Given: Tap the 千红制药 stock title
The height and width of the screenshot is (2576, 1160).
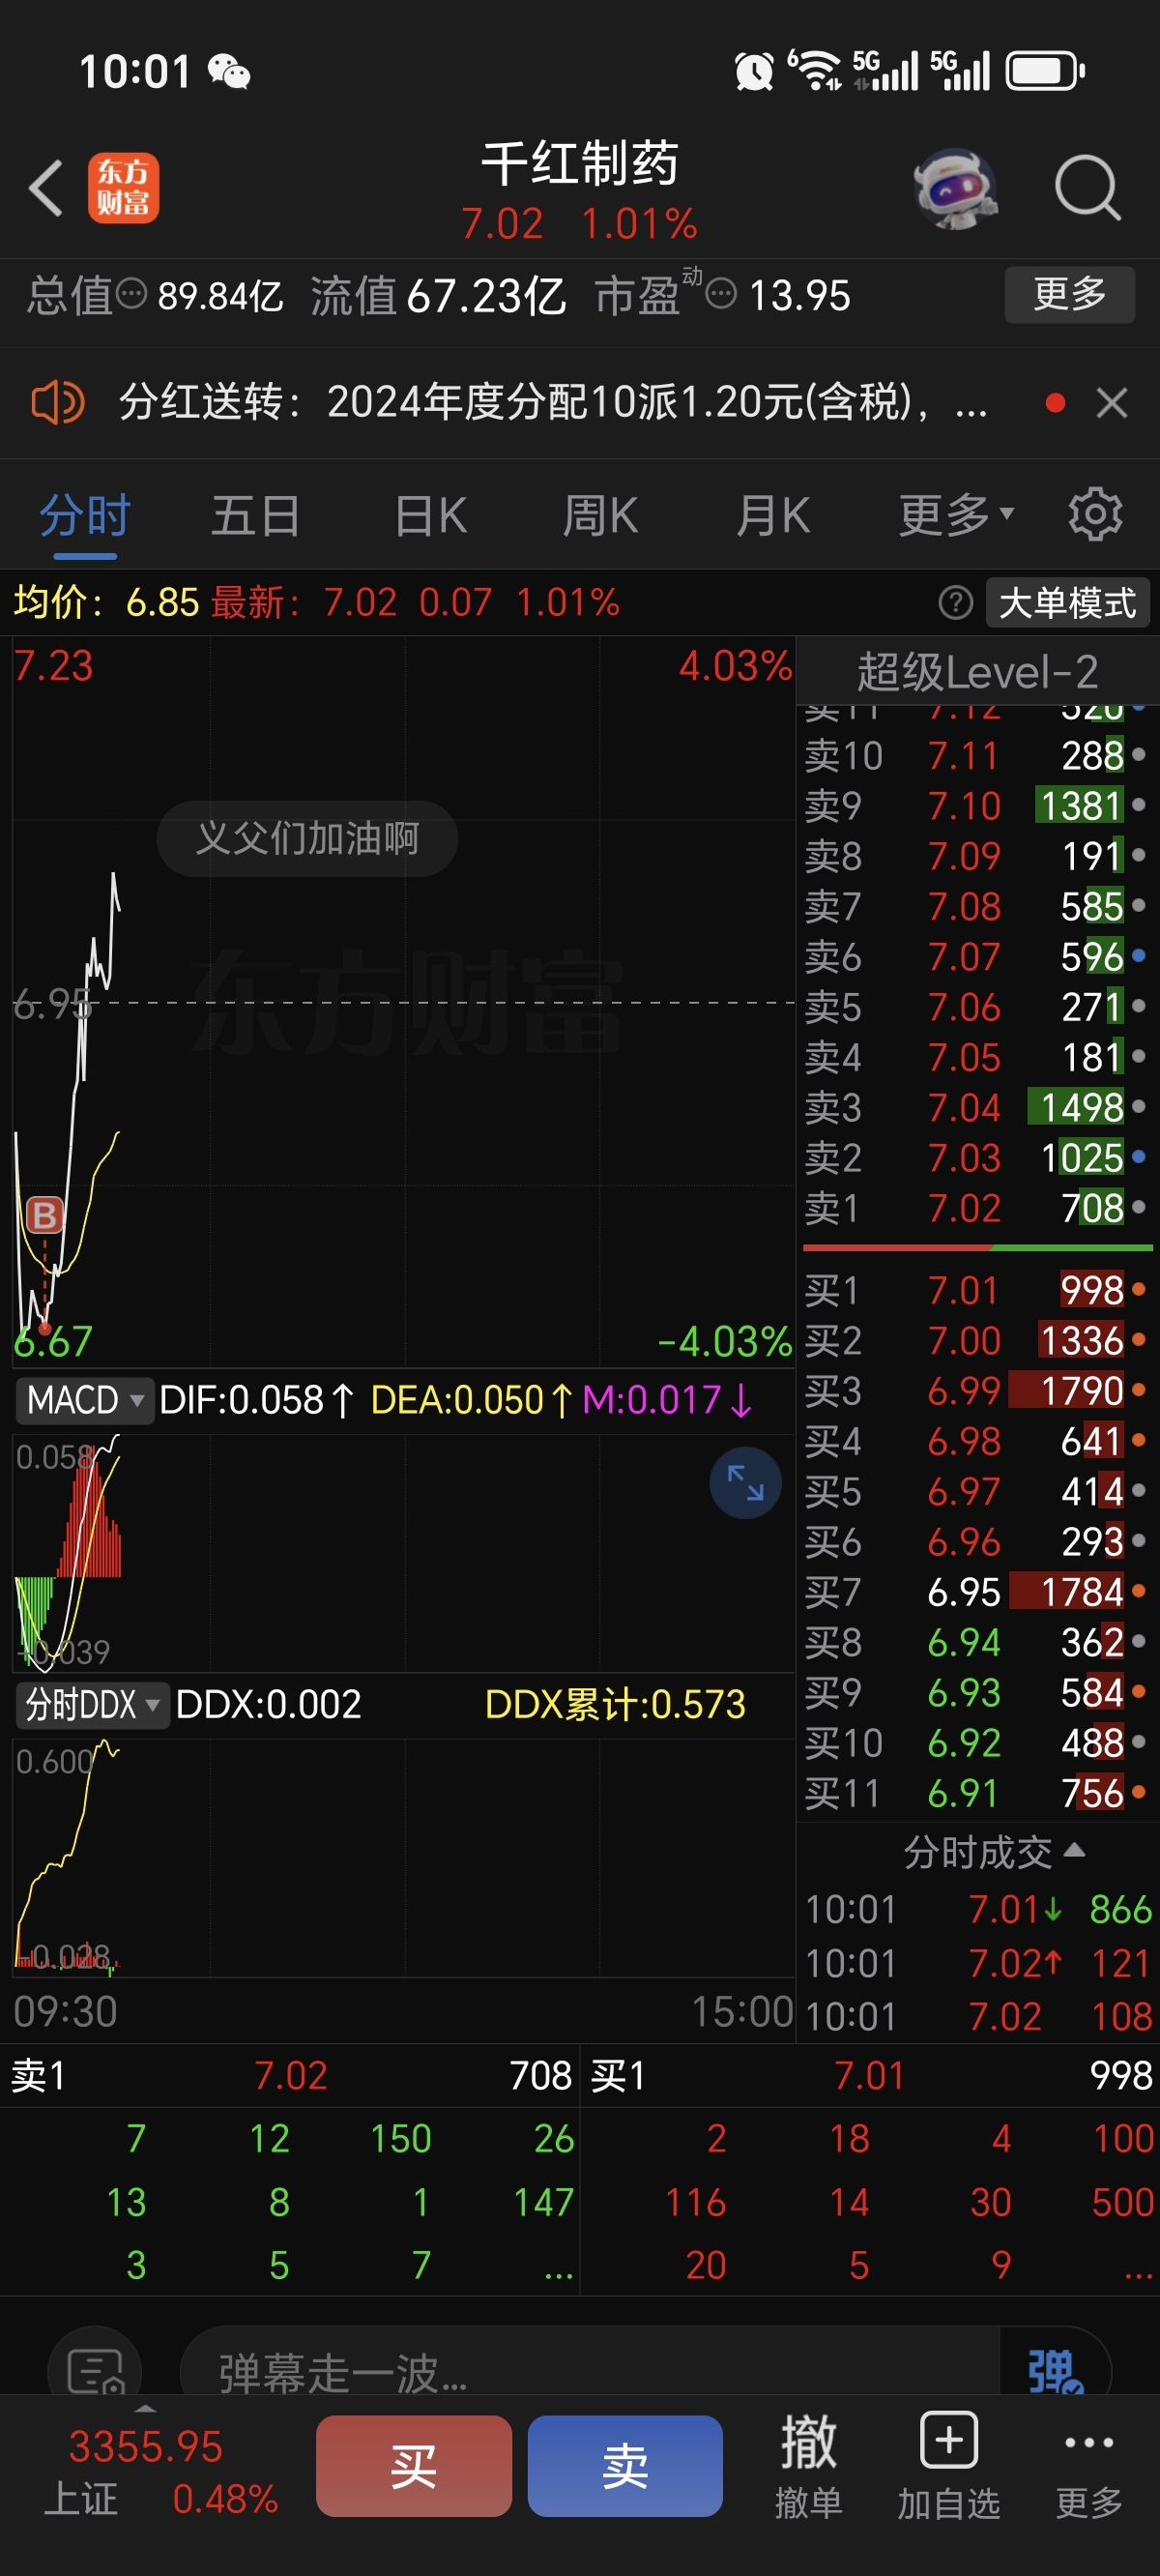Looking at the screenshot, I should [x=580, y=164].
